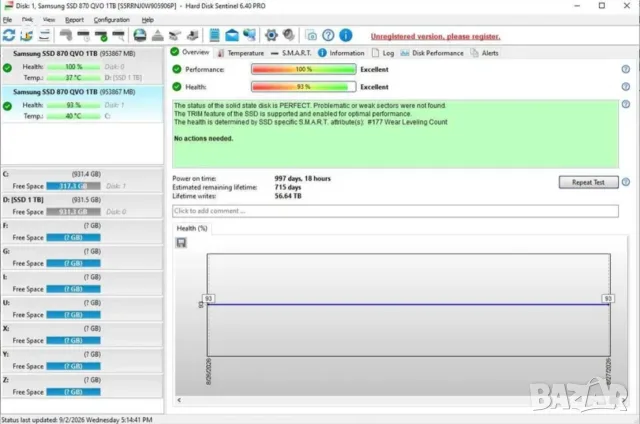Click the gray disk test icon left of the clock disk
This screenshot has width=640, height=424.
[66, 36]
